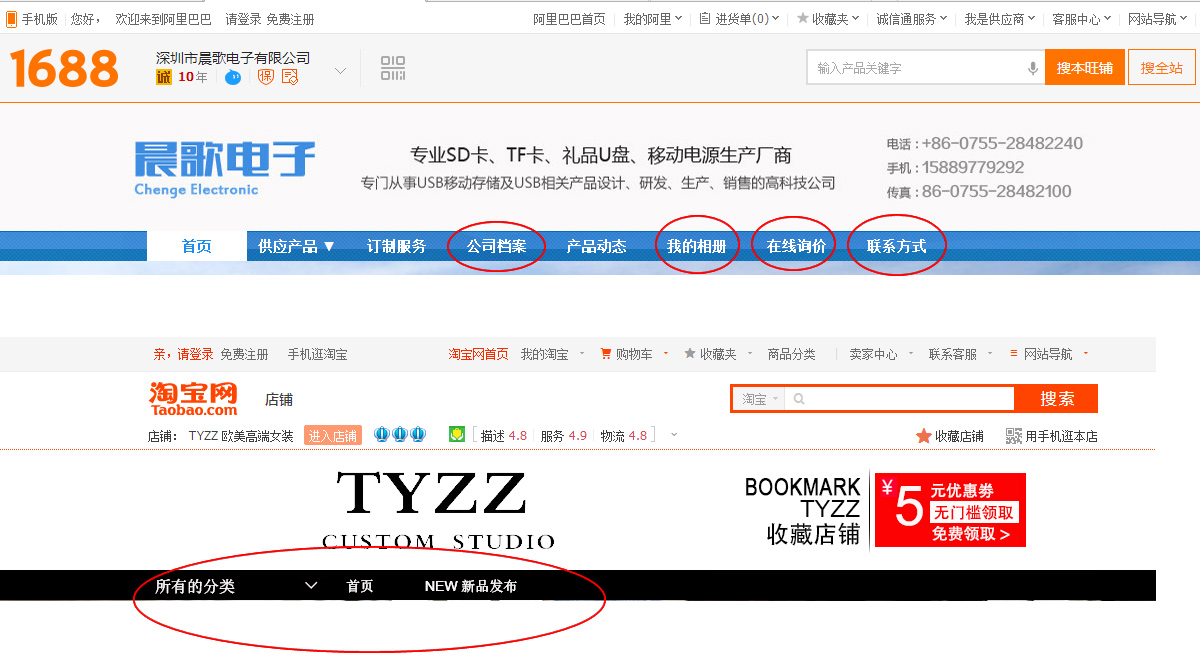This screenshot has height=670, width=1200.
Task: Open the 在线询价 nav item
Action: [796, 246]
